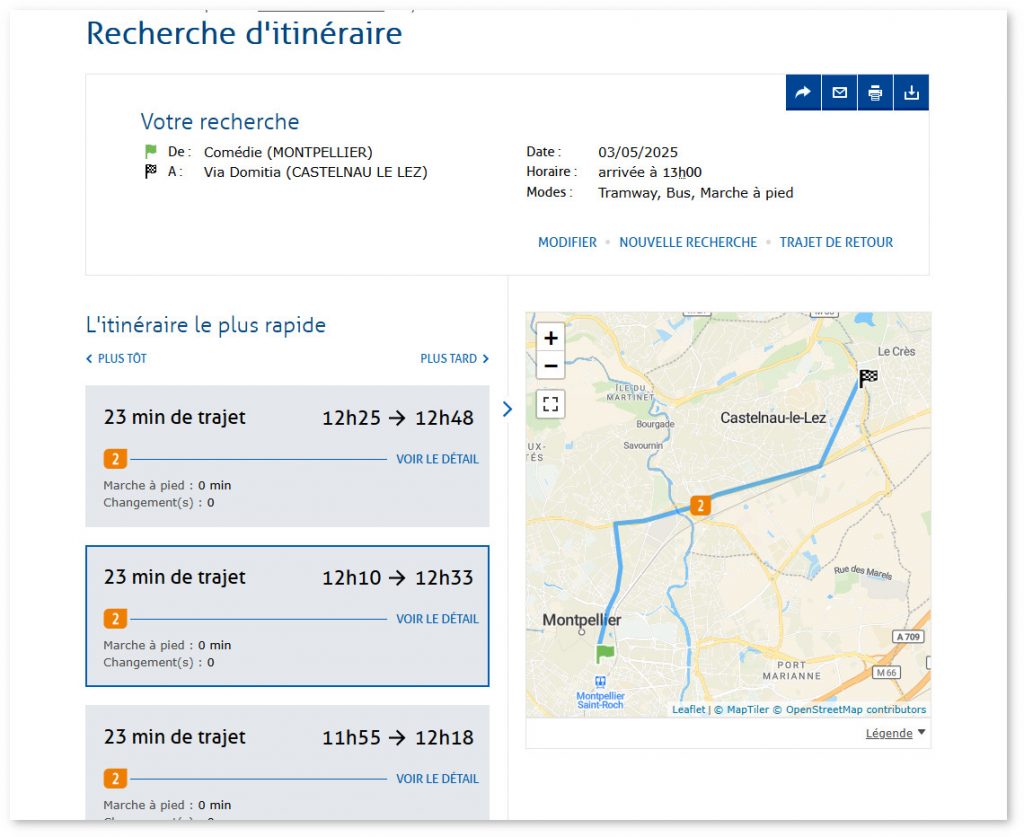The height and width of the screenshot is (837, 1024).
Task: Show later trips via PLUS TARD
Action: pos(455,358)
